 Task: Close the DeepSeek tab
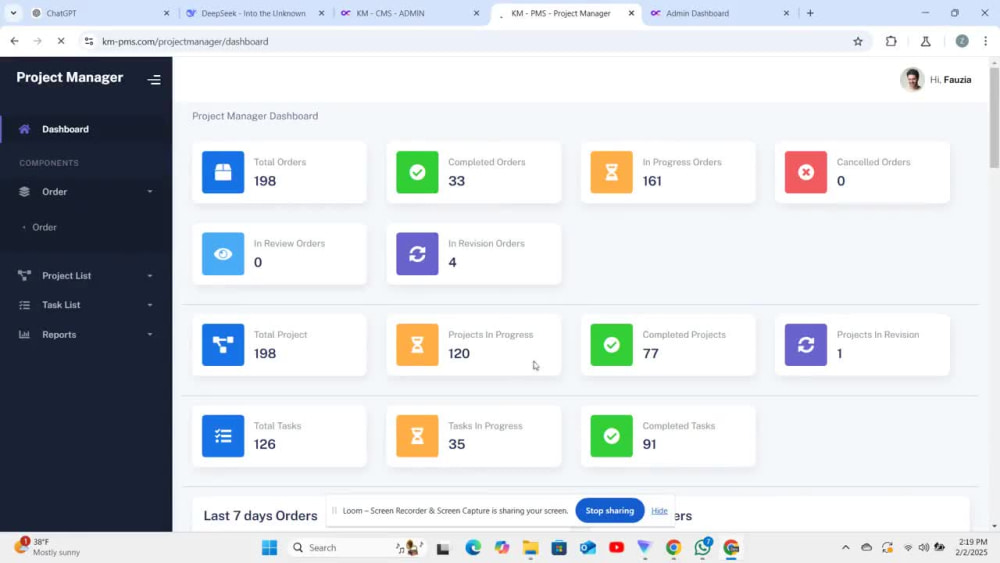(321, 13)
